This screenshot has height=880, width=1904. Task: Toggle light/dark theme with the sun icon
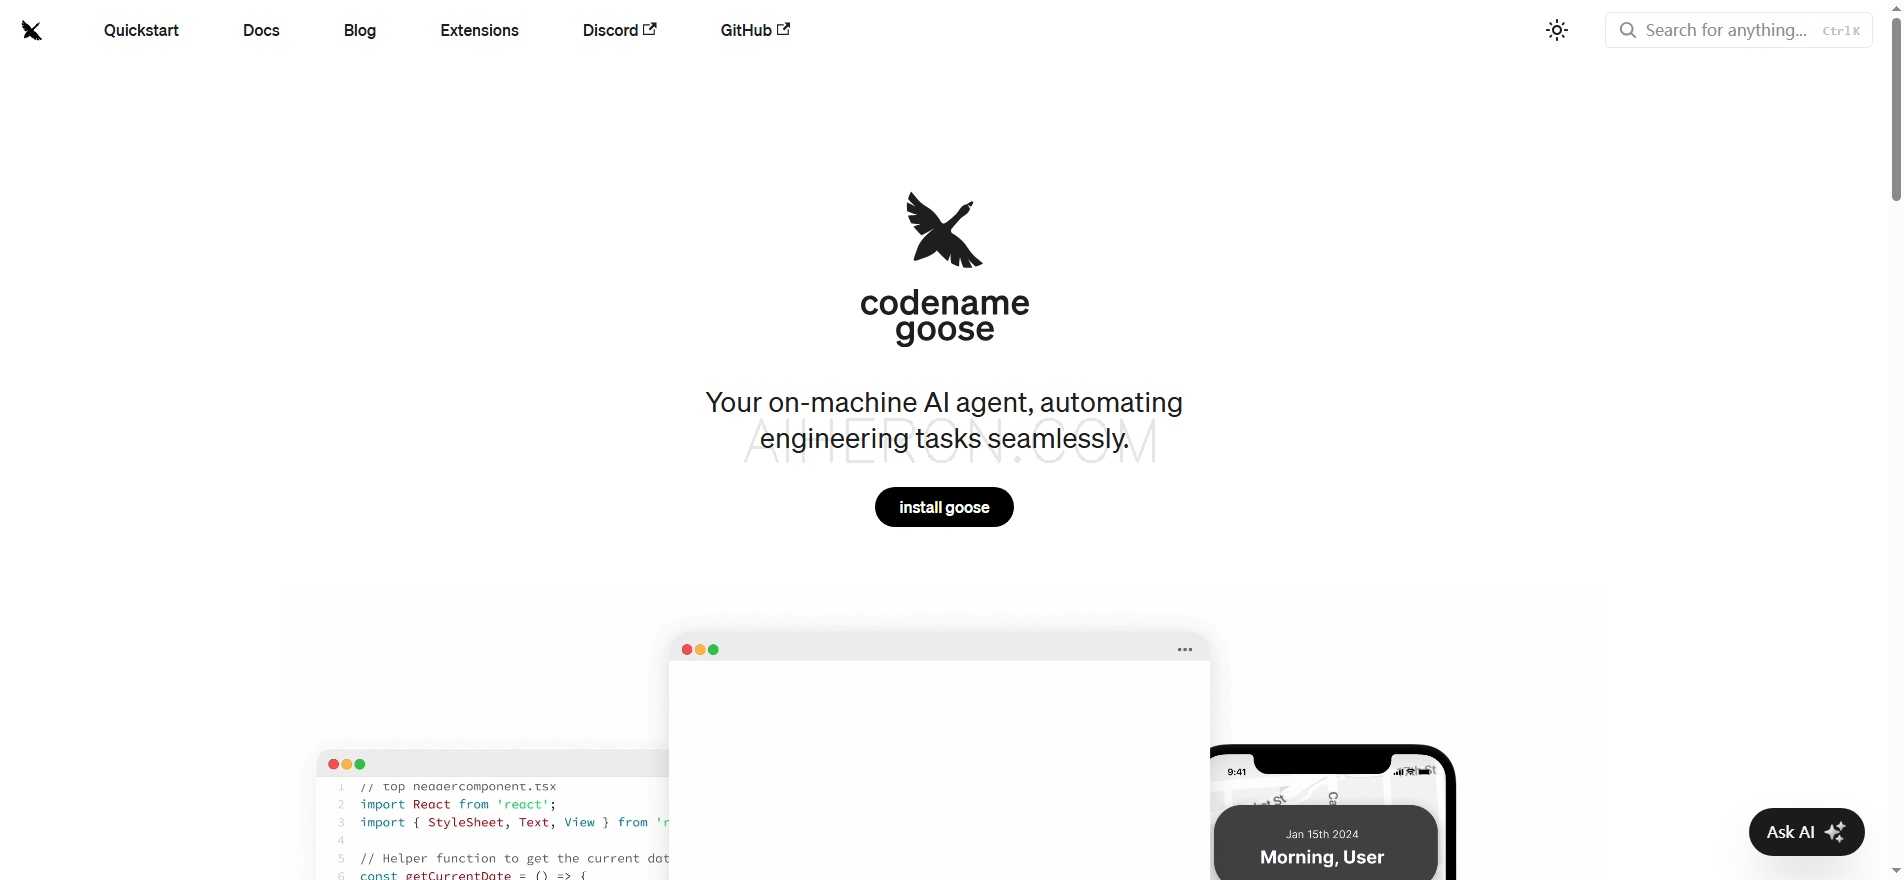point(1557,30)
